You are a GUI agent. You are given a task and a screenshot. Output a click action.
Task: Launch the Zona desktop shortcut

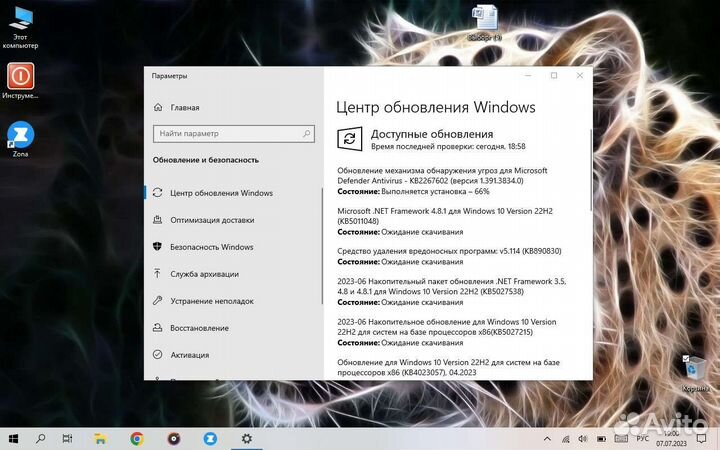point(20,137)
